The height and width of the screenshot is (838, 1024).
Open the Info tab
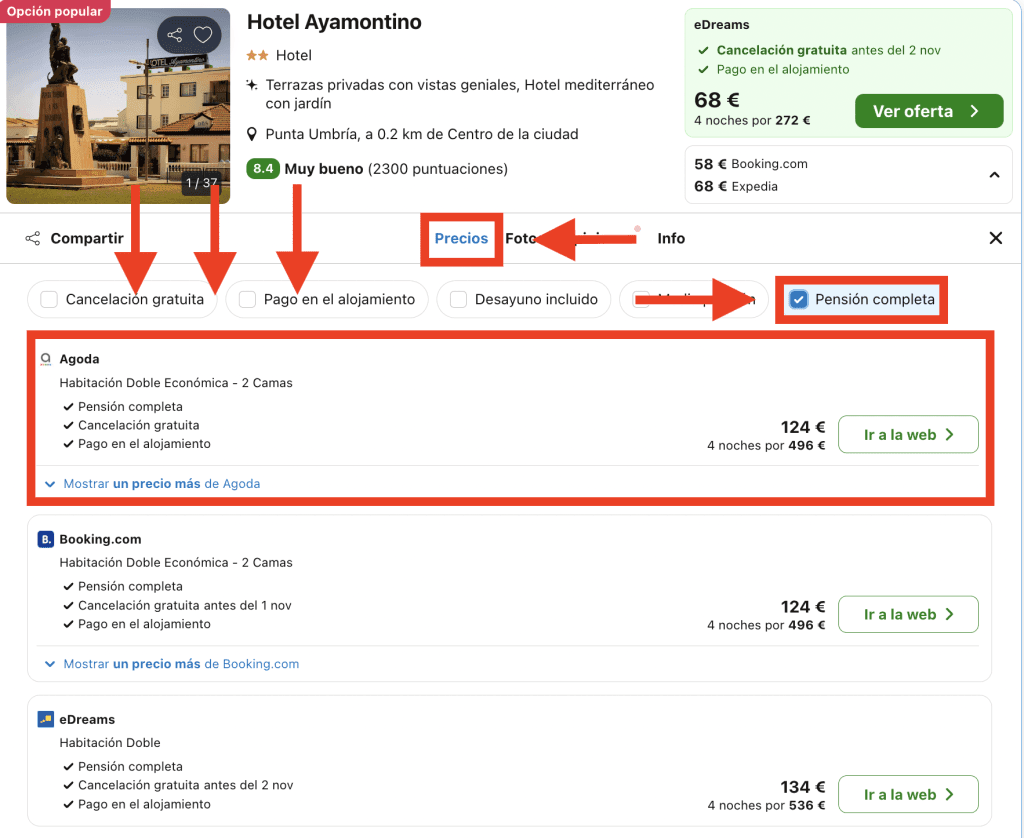tap(671, 238)
